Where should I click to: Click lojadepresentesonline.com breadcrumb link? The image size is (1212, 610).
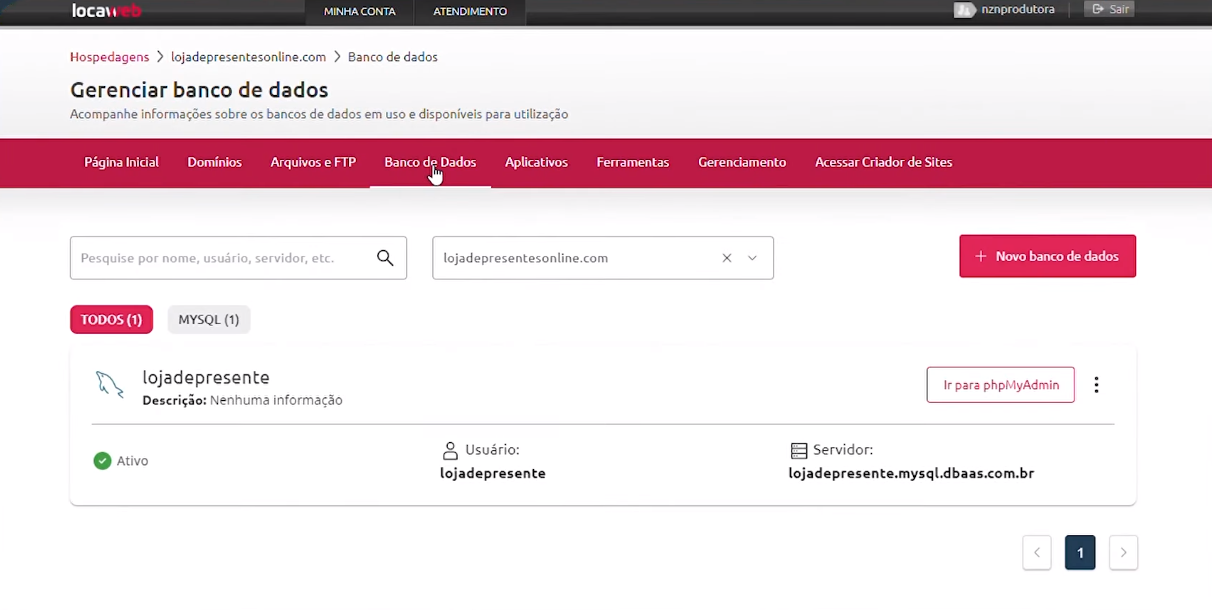[248, 57]
